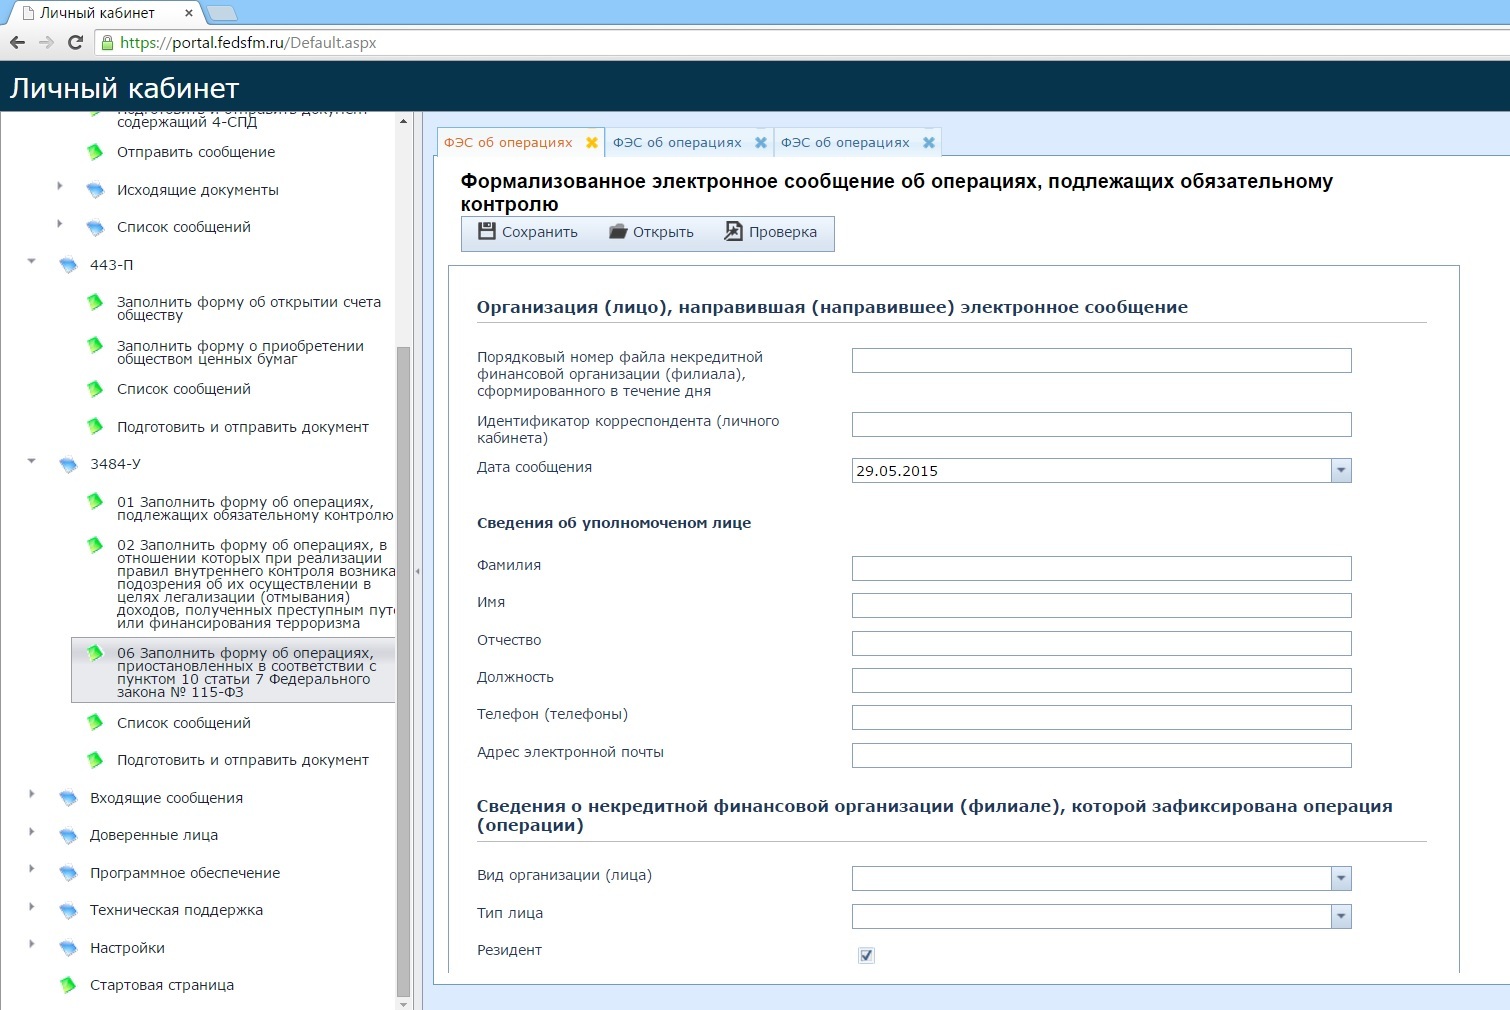Screen dimensions: 1510x1010
Task: Click blue icon beside Доверенные лица
Action: pos(68,835)
